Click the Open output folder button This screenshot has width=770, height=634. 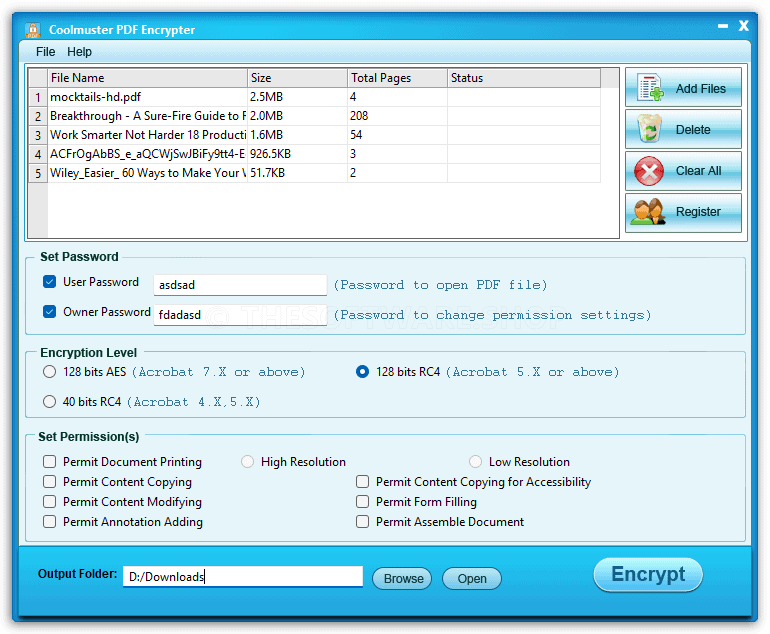click(472, 579)
